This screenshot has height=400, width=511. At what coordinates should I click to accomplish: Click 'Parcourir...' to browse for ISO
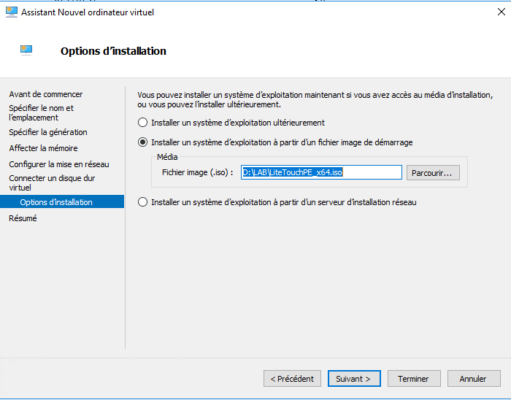click(433, 173)
